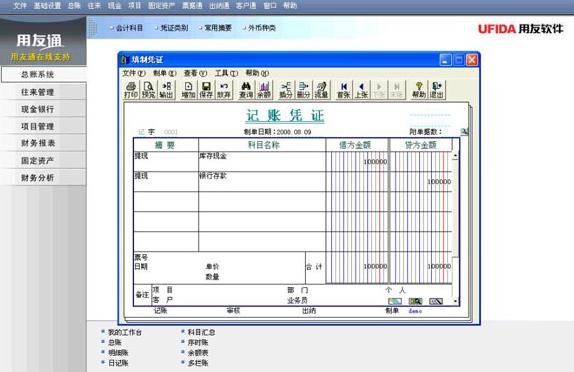
Task: Select the 库存现金 account cell
Action: [262, 161]
